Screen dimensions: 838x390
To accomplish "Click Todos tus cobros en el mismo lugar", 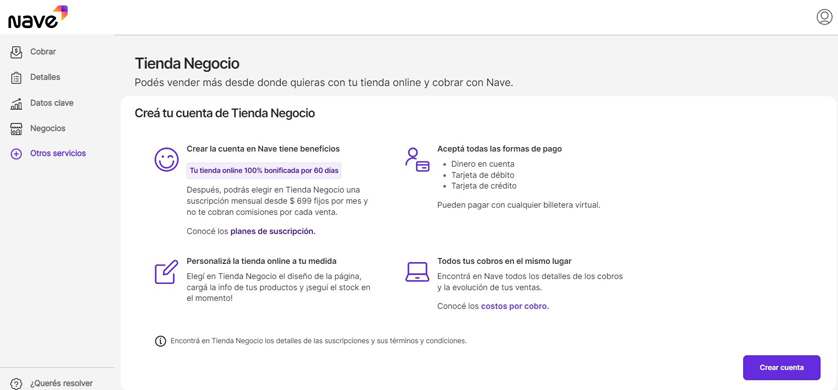I will coord(504,261).
